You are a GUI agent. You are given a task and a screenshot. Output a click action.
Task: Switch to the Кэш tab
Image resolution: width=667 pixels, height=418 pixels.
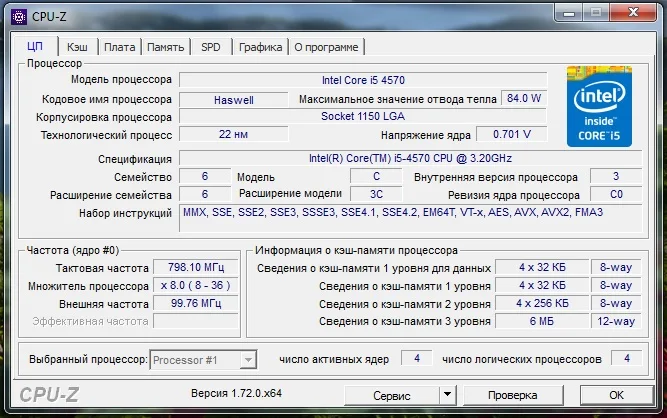(77, 47)
